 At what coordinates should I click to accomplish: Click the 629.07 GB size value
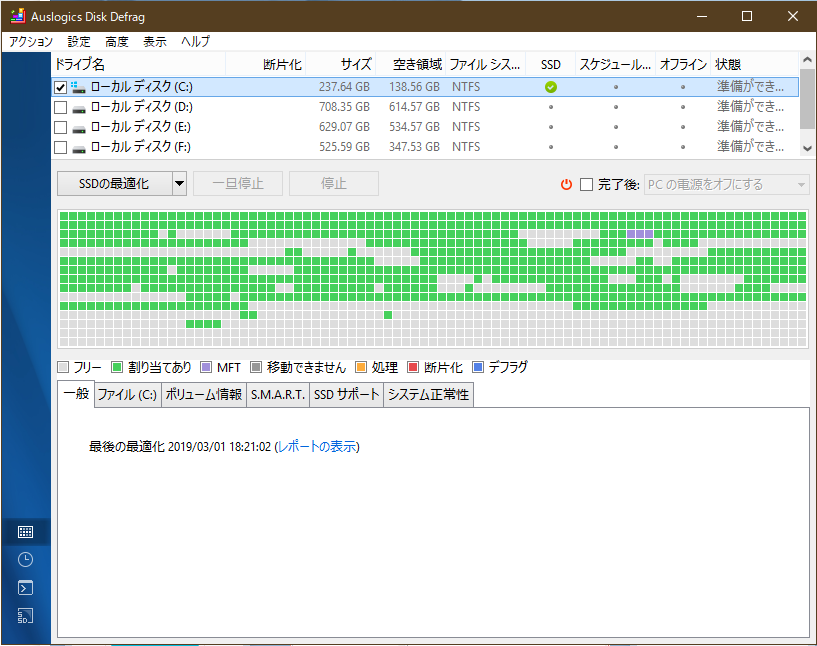coord(344,127)
